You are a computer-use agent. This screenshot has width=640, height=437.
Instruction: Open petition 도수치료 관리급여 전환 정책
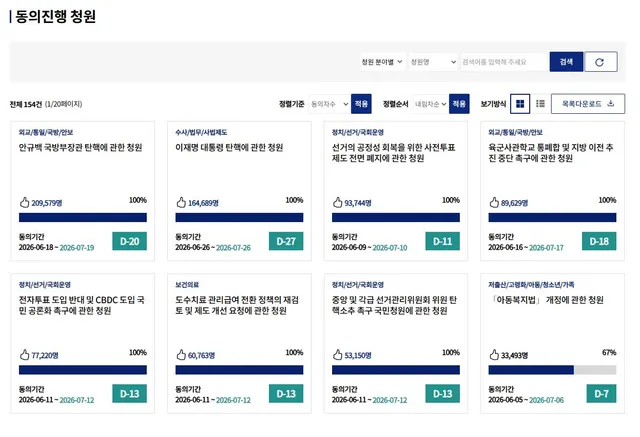237,305
